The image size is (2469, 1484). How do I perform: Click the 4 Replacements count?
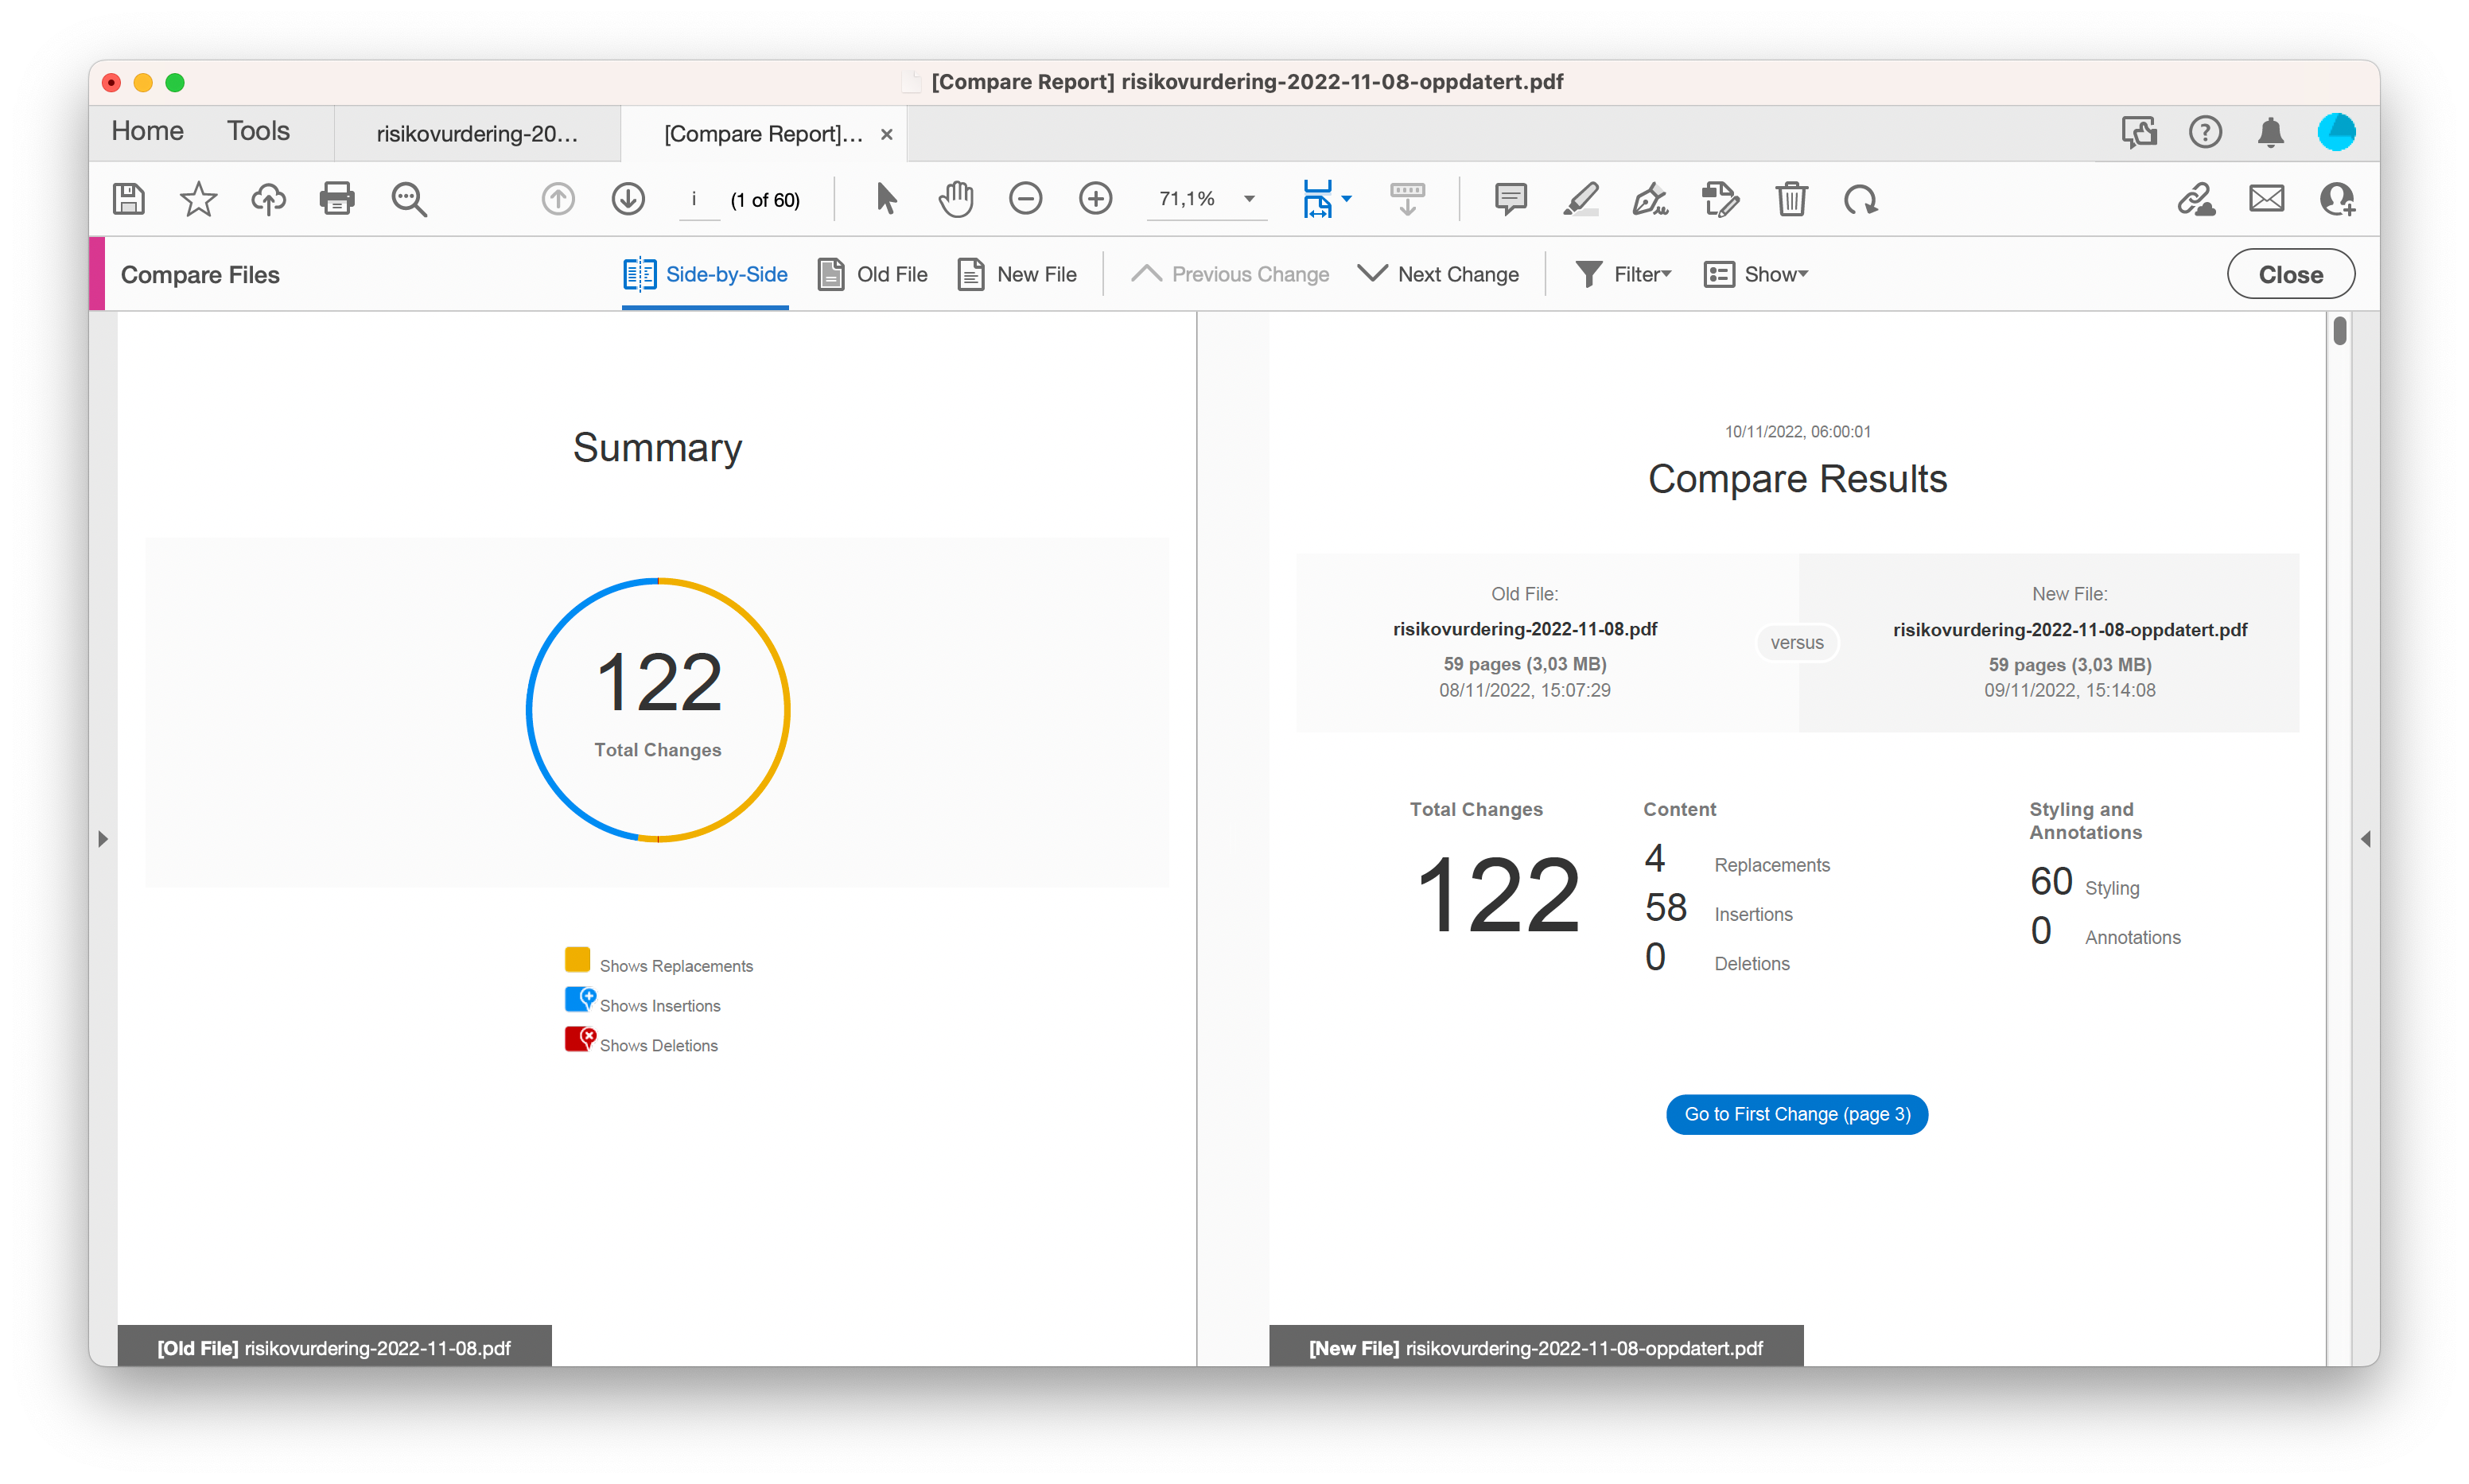(x=1654, y=858)
